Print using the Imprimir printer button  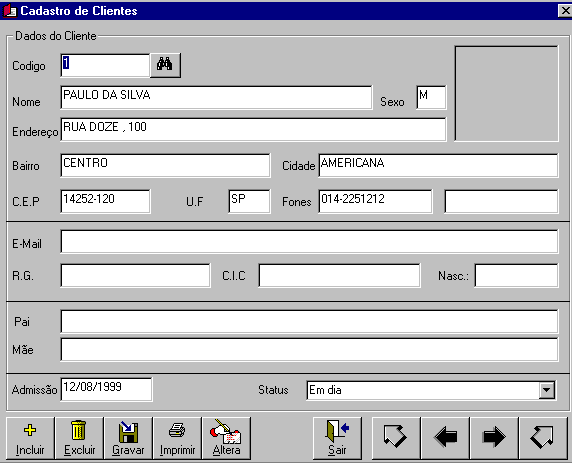(x=178, y=438)
